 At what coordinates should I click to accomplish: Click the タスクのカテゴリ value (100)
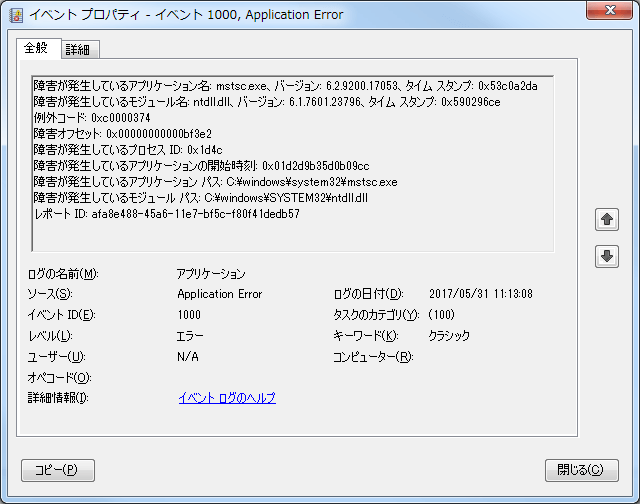(442, 315)
